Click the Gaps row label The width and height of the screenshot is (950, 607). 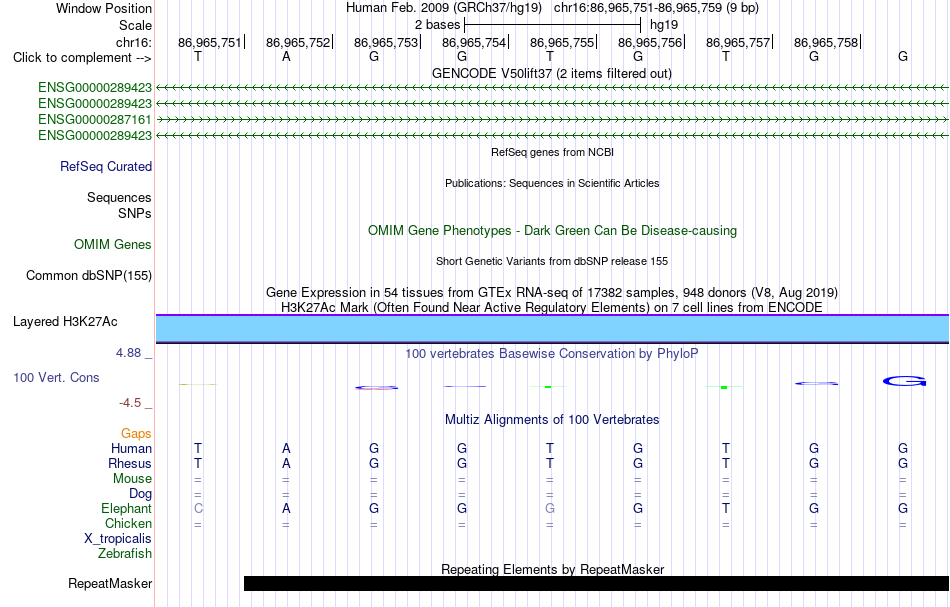[136, 433]
